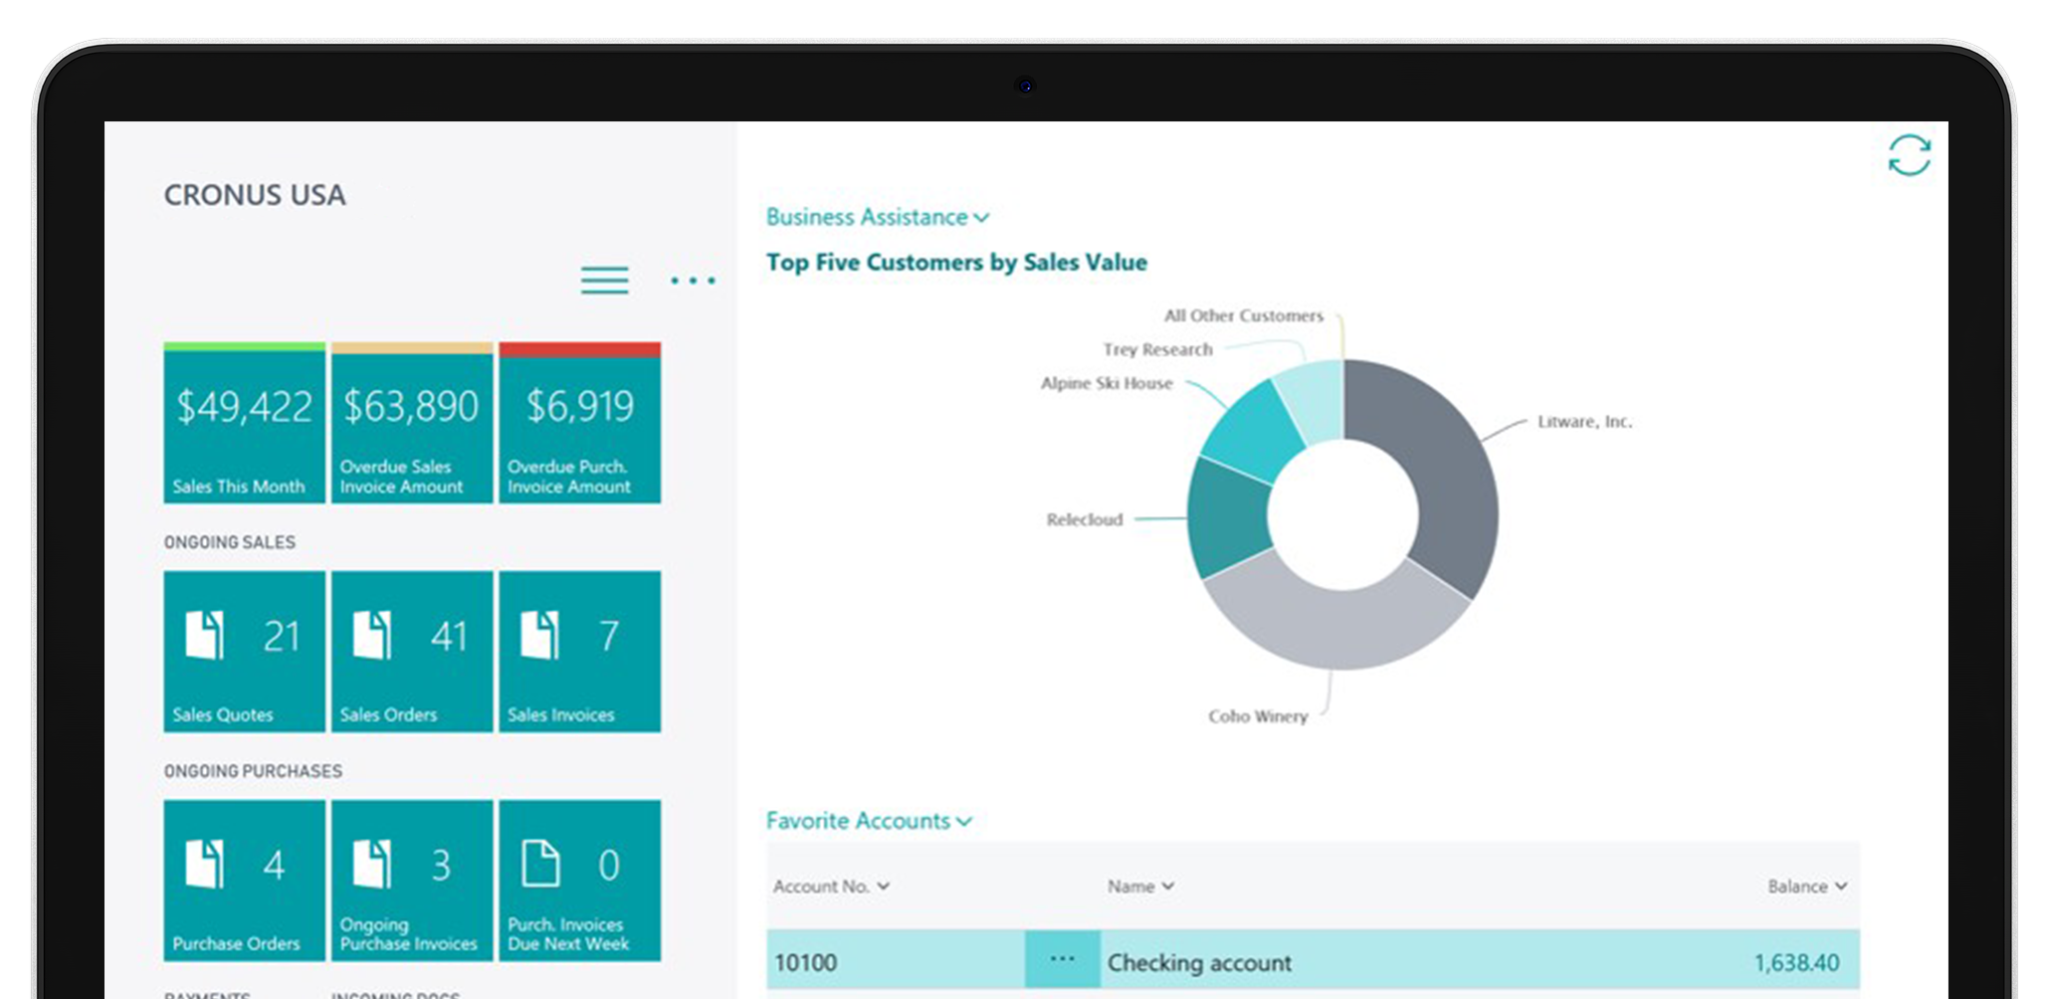Open the 1,638.40 balance value
Image resolution: width=2048 pixels, height=999 pixels.
coord(1796,962)
